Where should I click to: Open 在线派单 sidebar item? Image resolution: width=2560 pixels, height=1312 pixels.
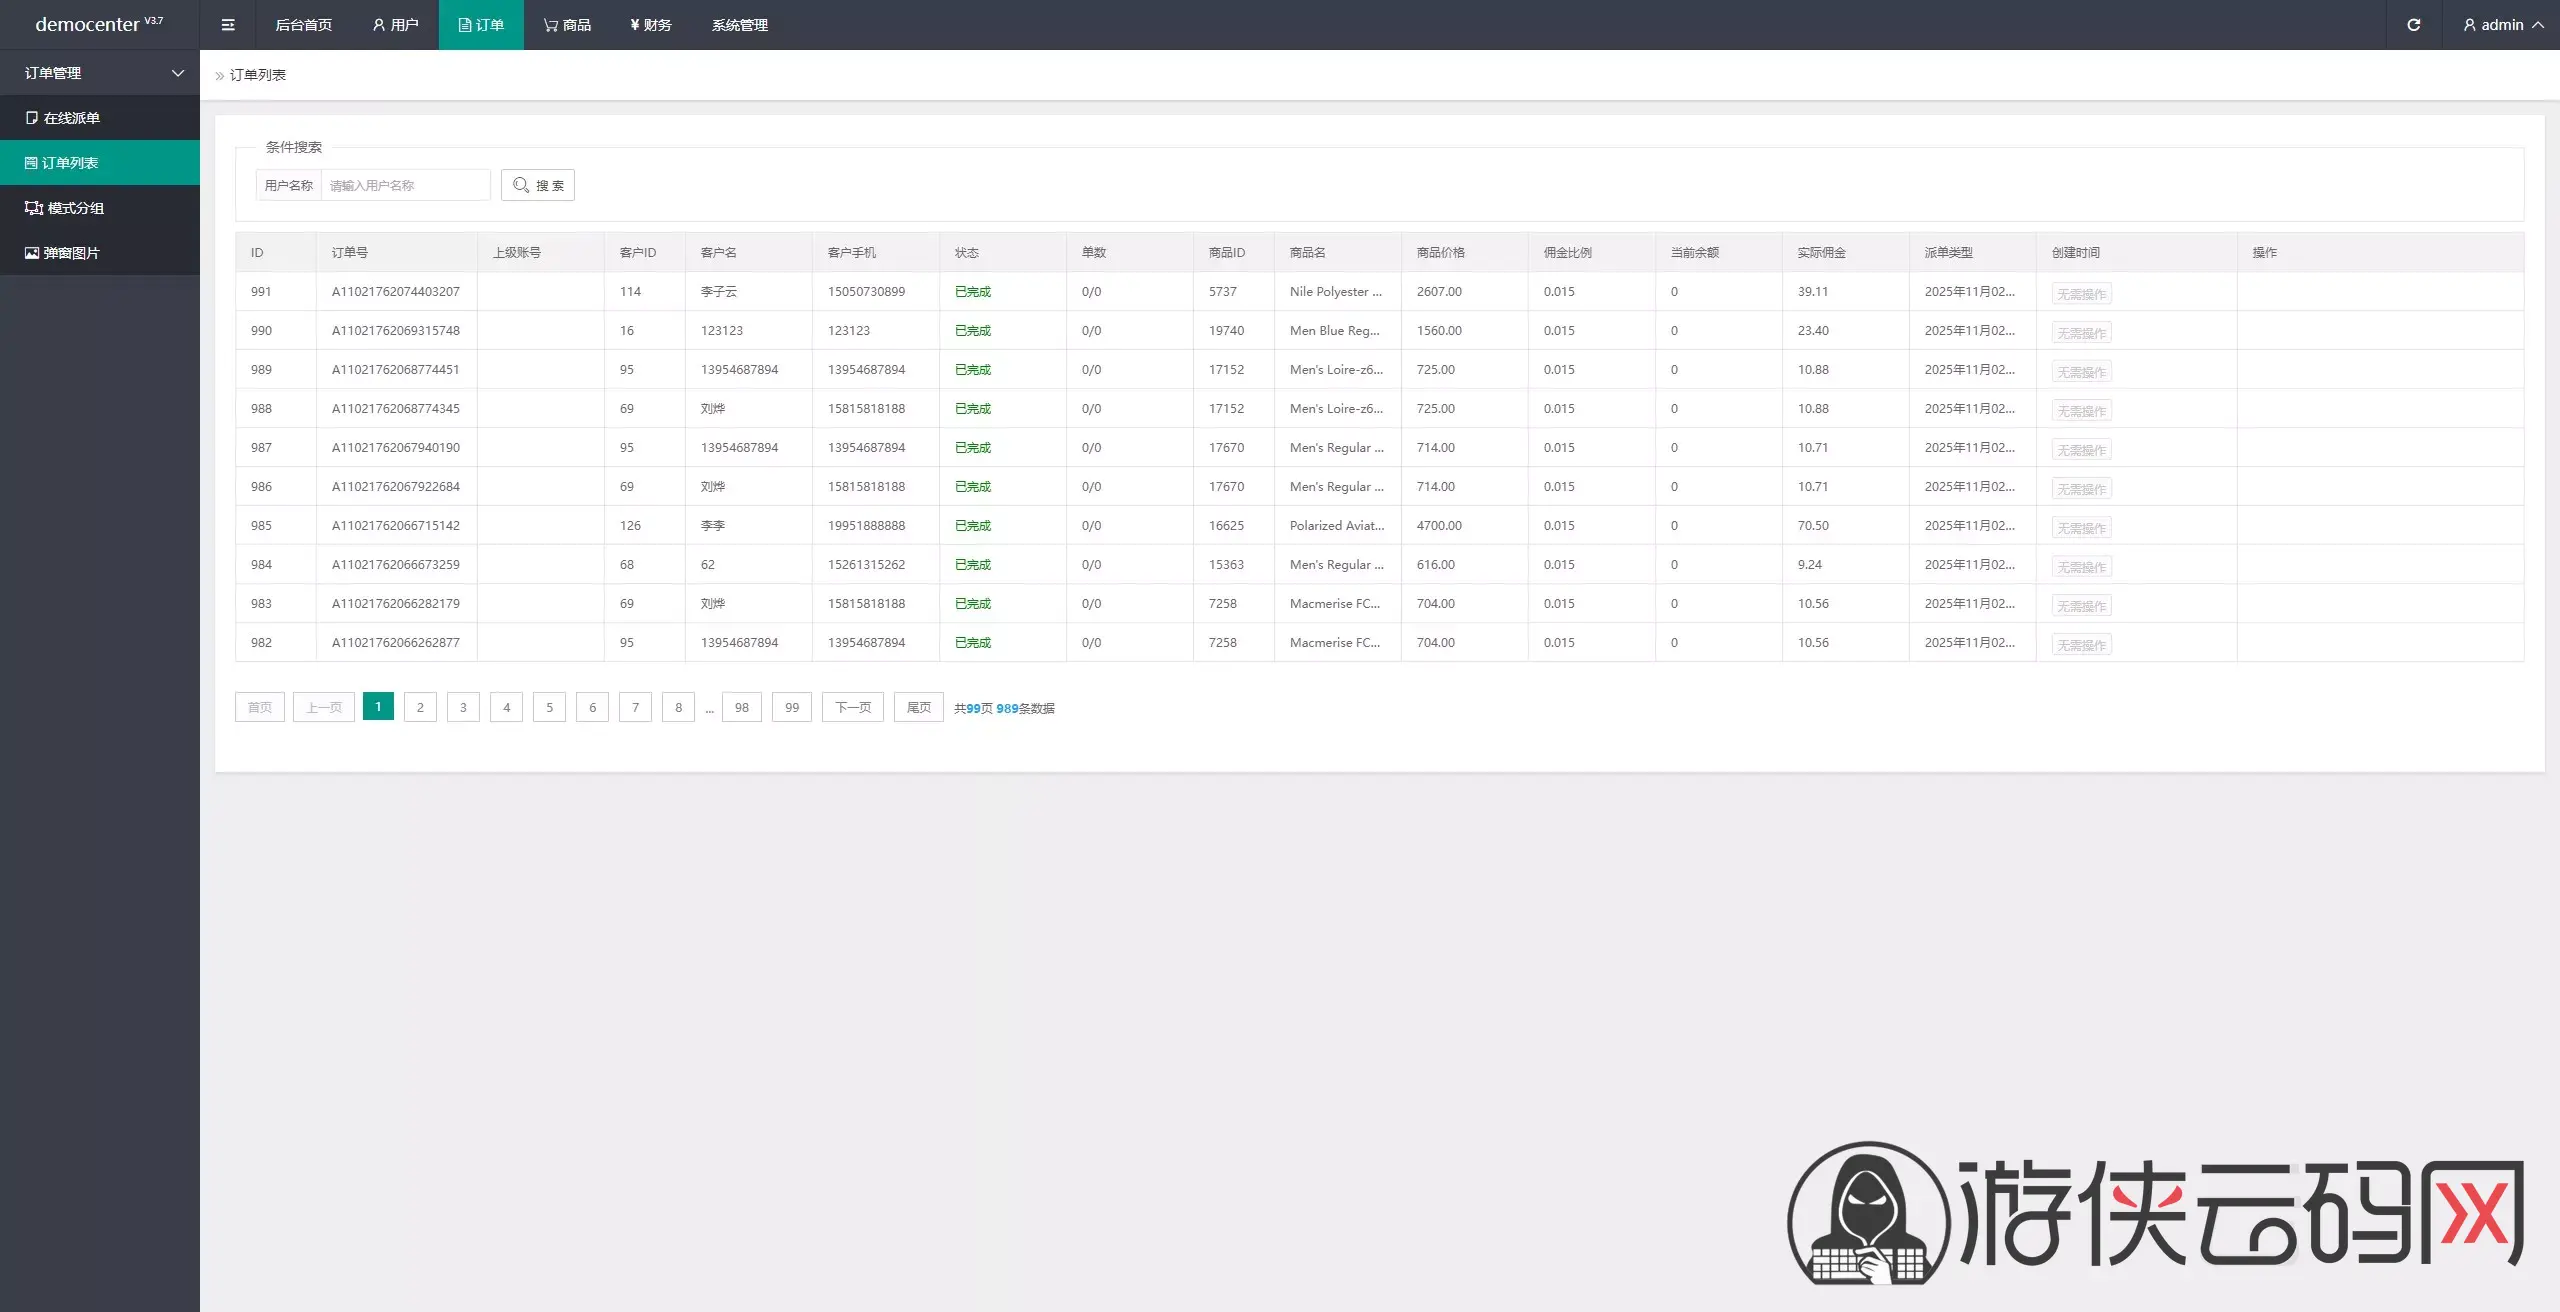point(71,118)
